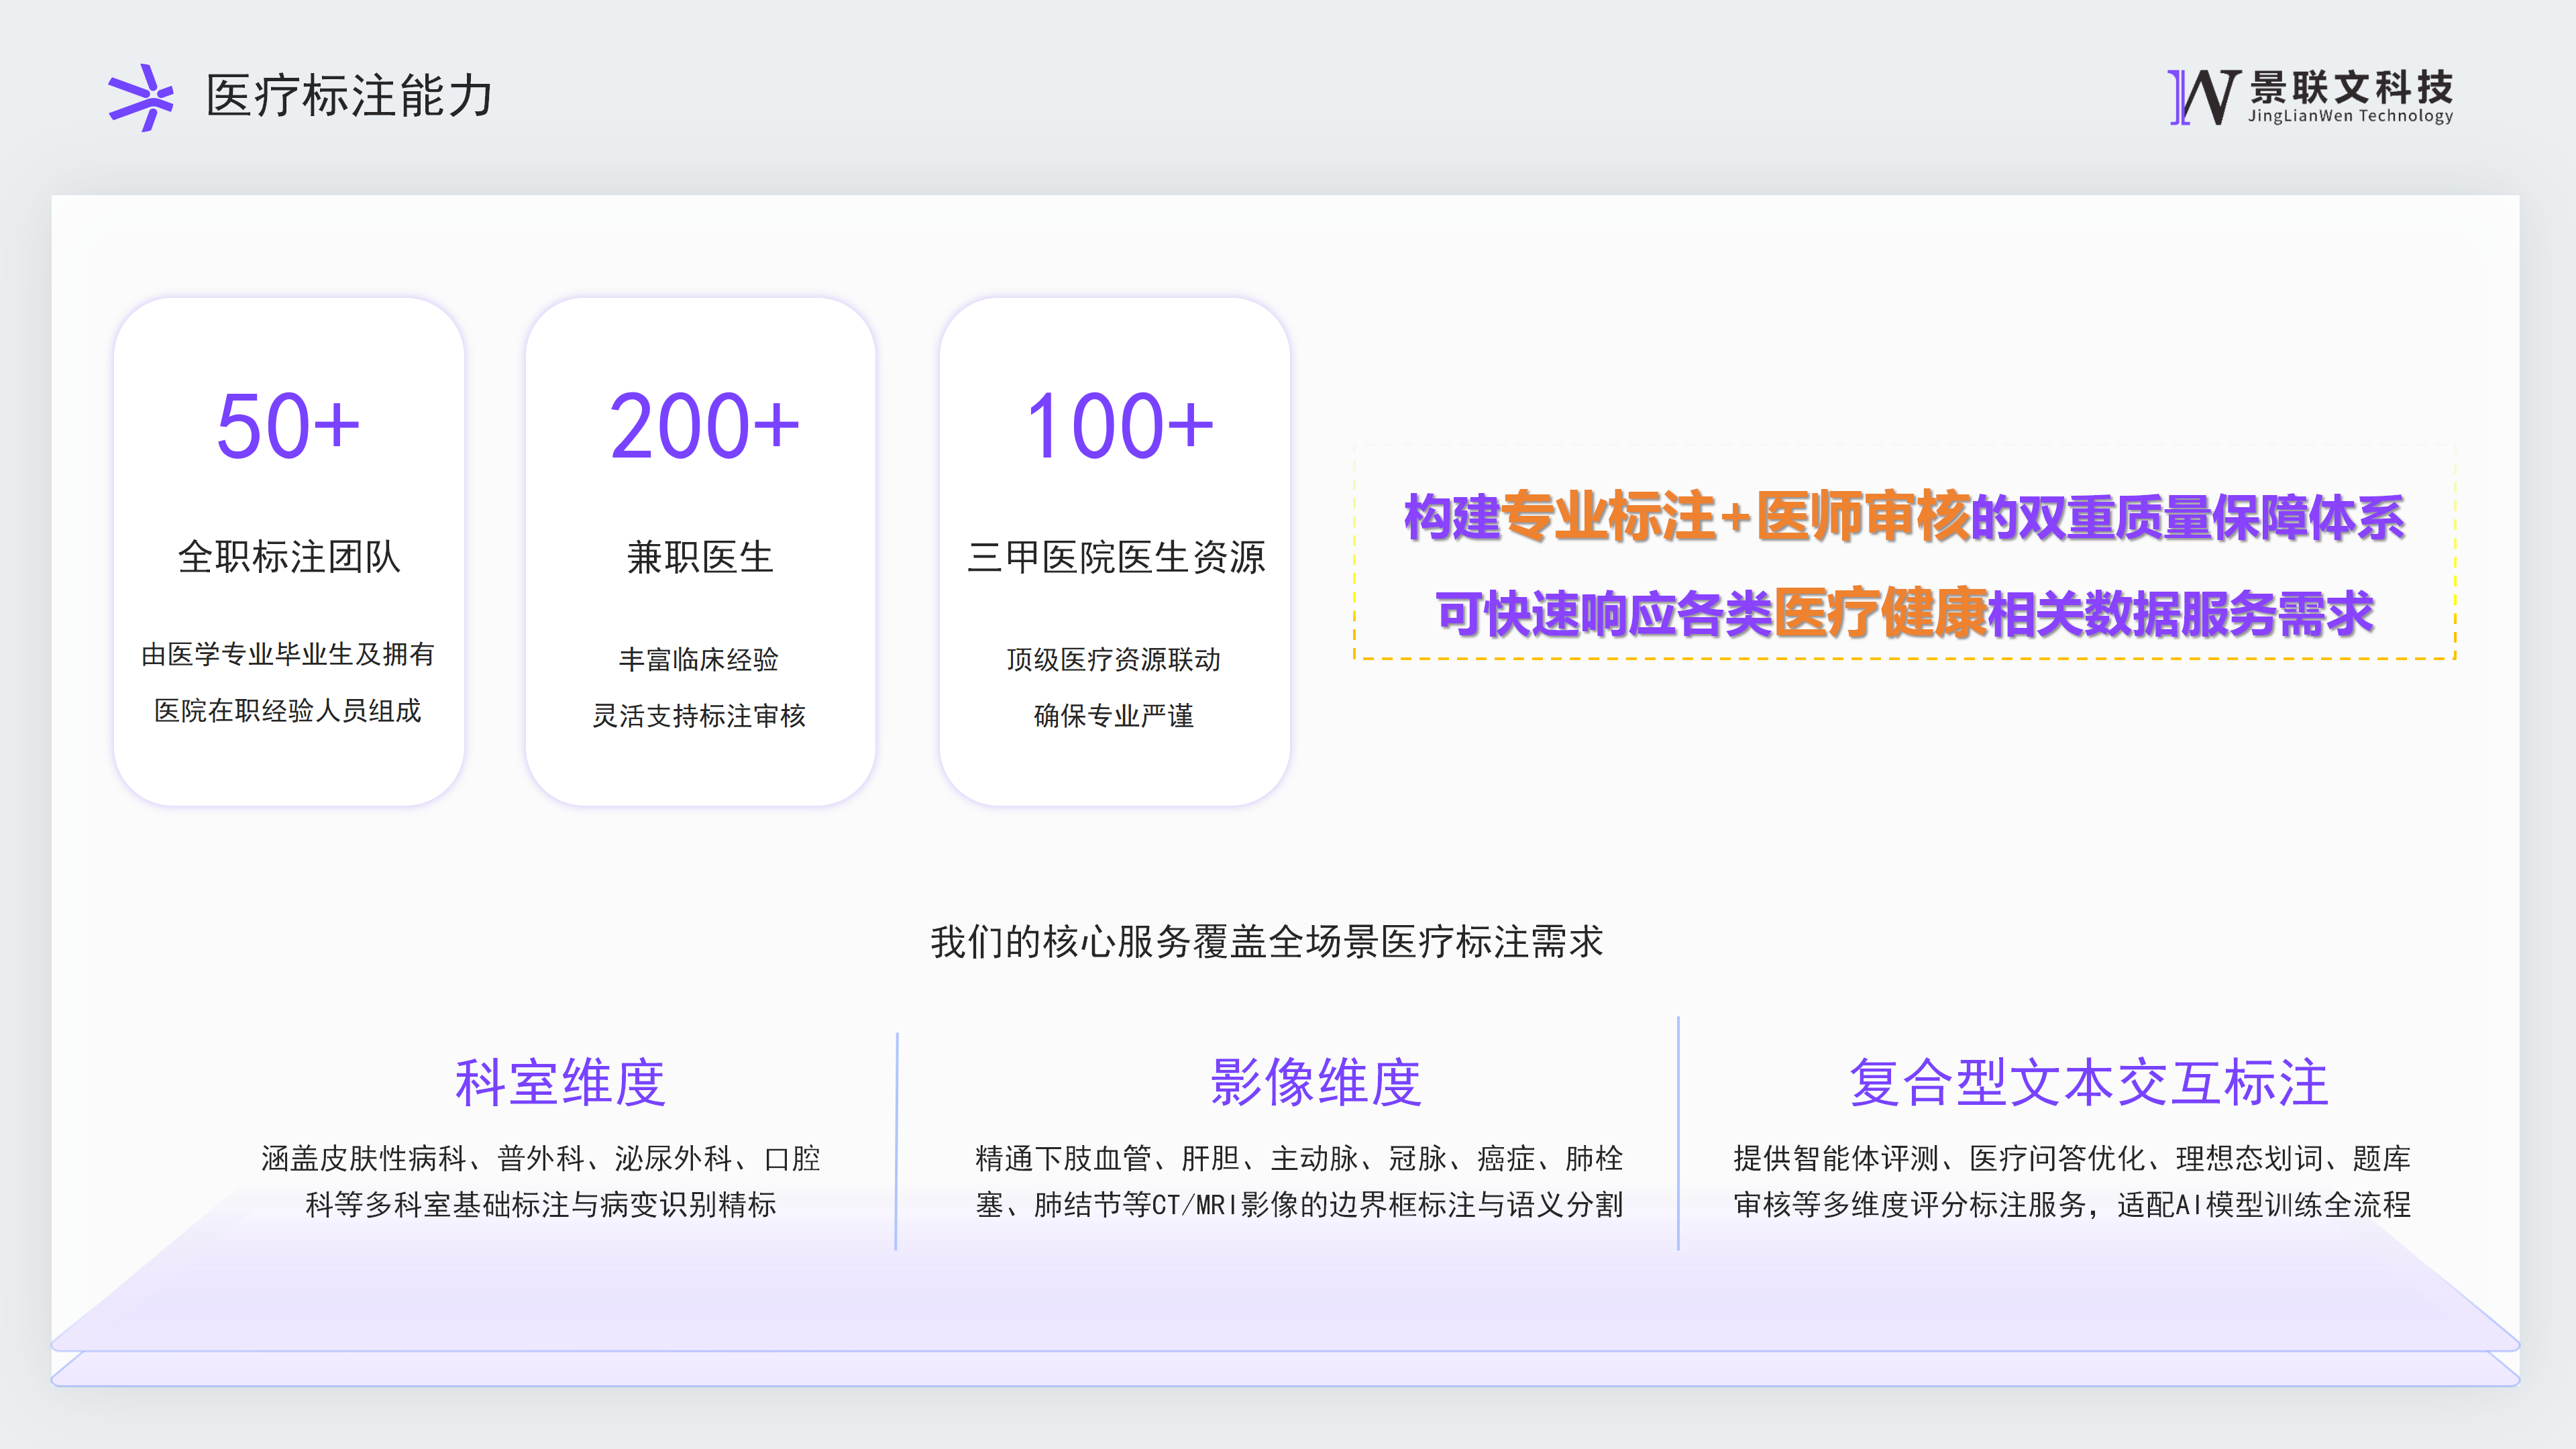The height and width of the screenshot is (1449, 2576).
Task: Select the label 三甲医院医生资源
Action: [1116, 557]
